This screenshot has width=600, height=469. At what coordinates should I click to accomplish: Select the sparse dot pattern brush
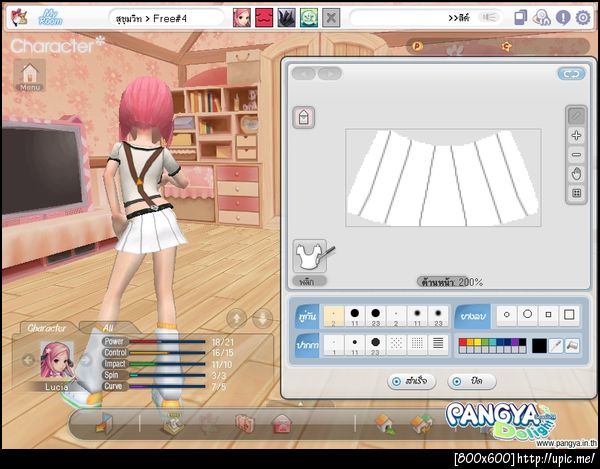[x=396, y=344]
